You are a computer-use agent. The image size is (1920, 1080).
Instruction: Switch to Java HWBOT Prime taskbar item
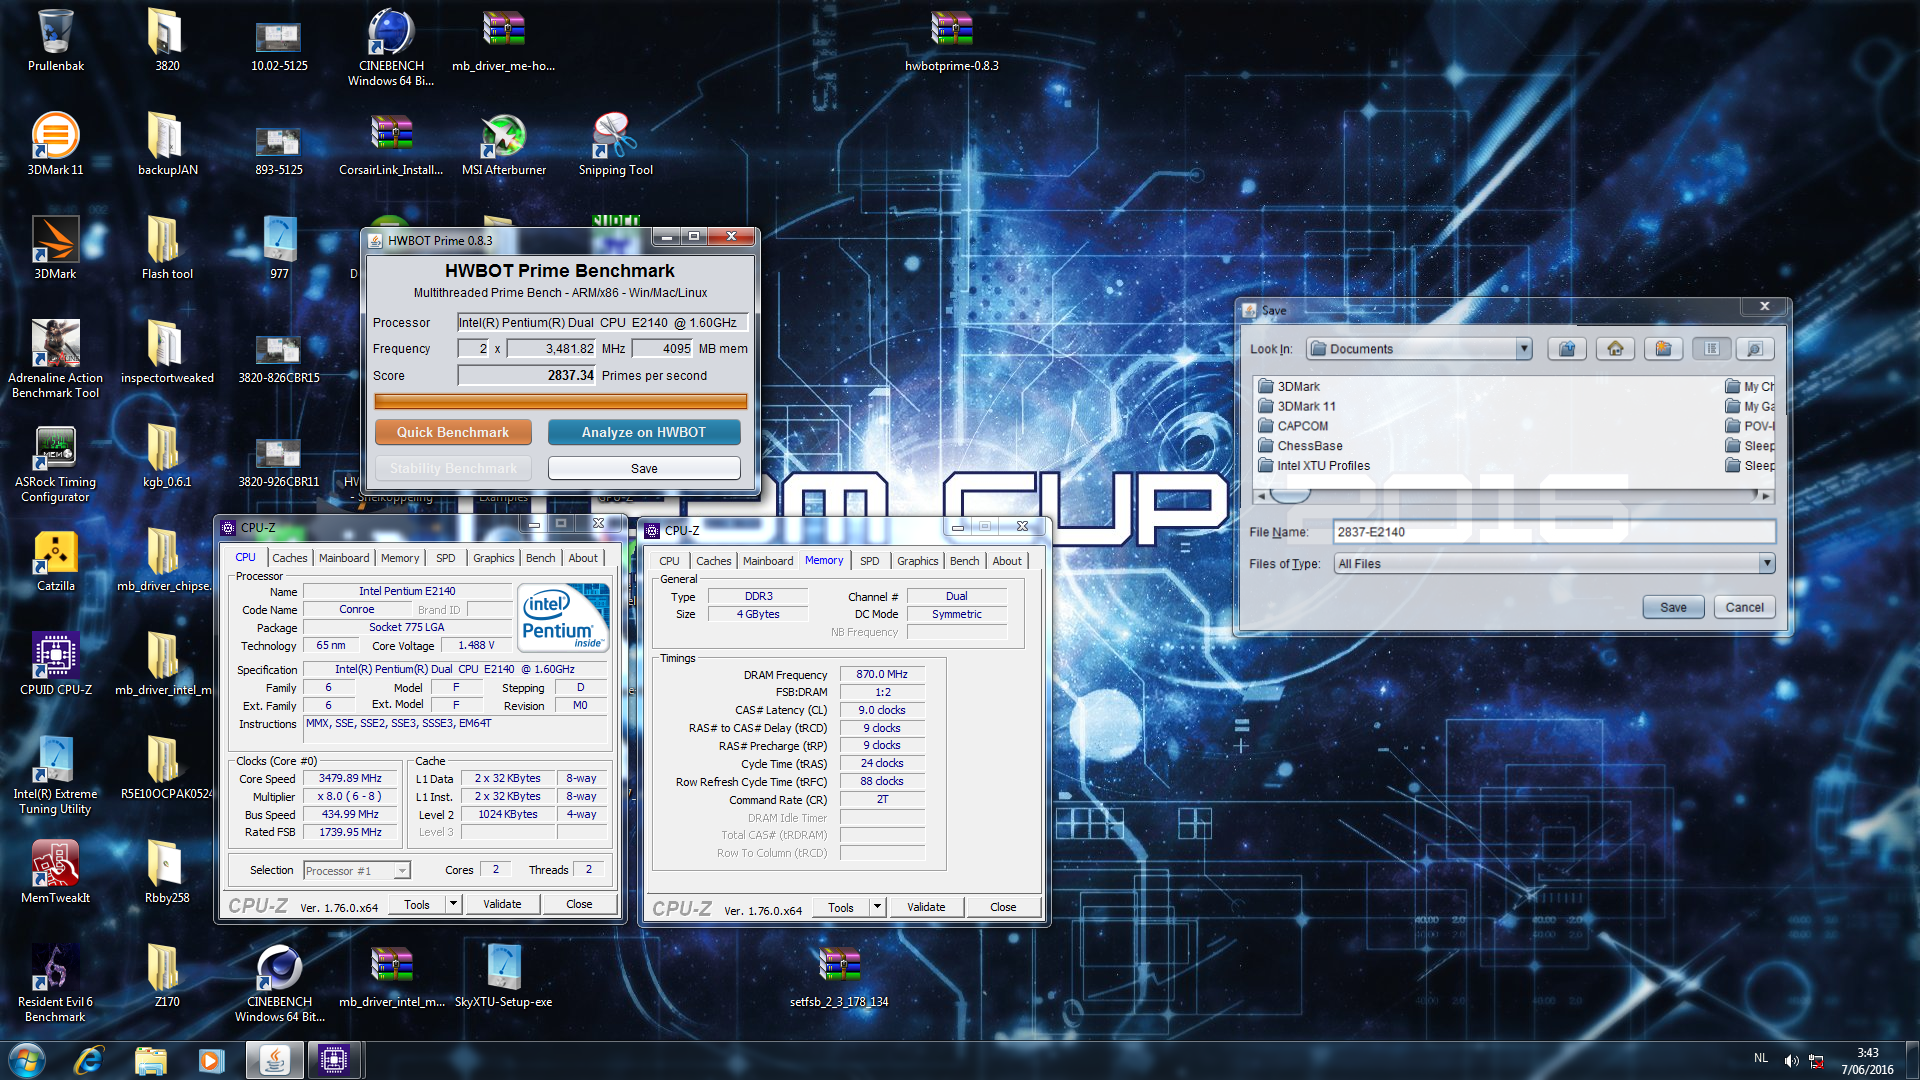274,1060
